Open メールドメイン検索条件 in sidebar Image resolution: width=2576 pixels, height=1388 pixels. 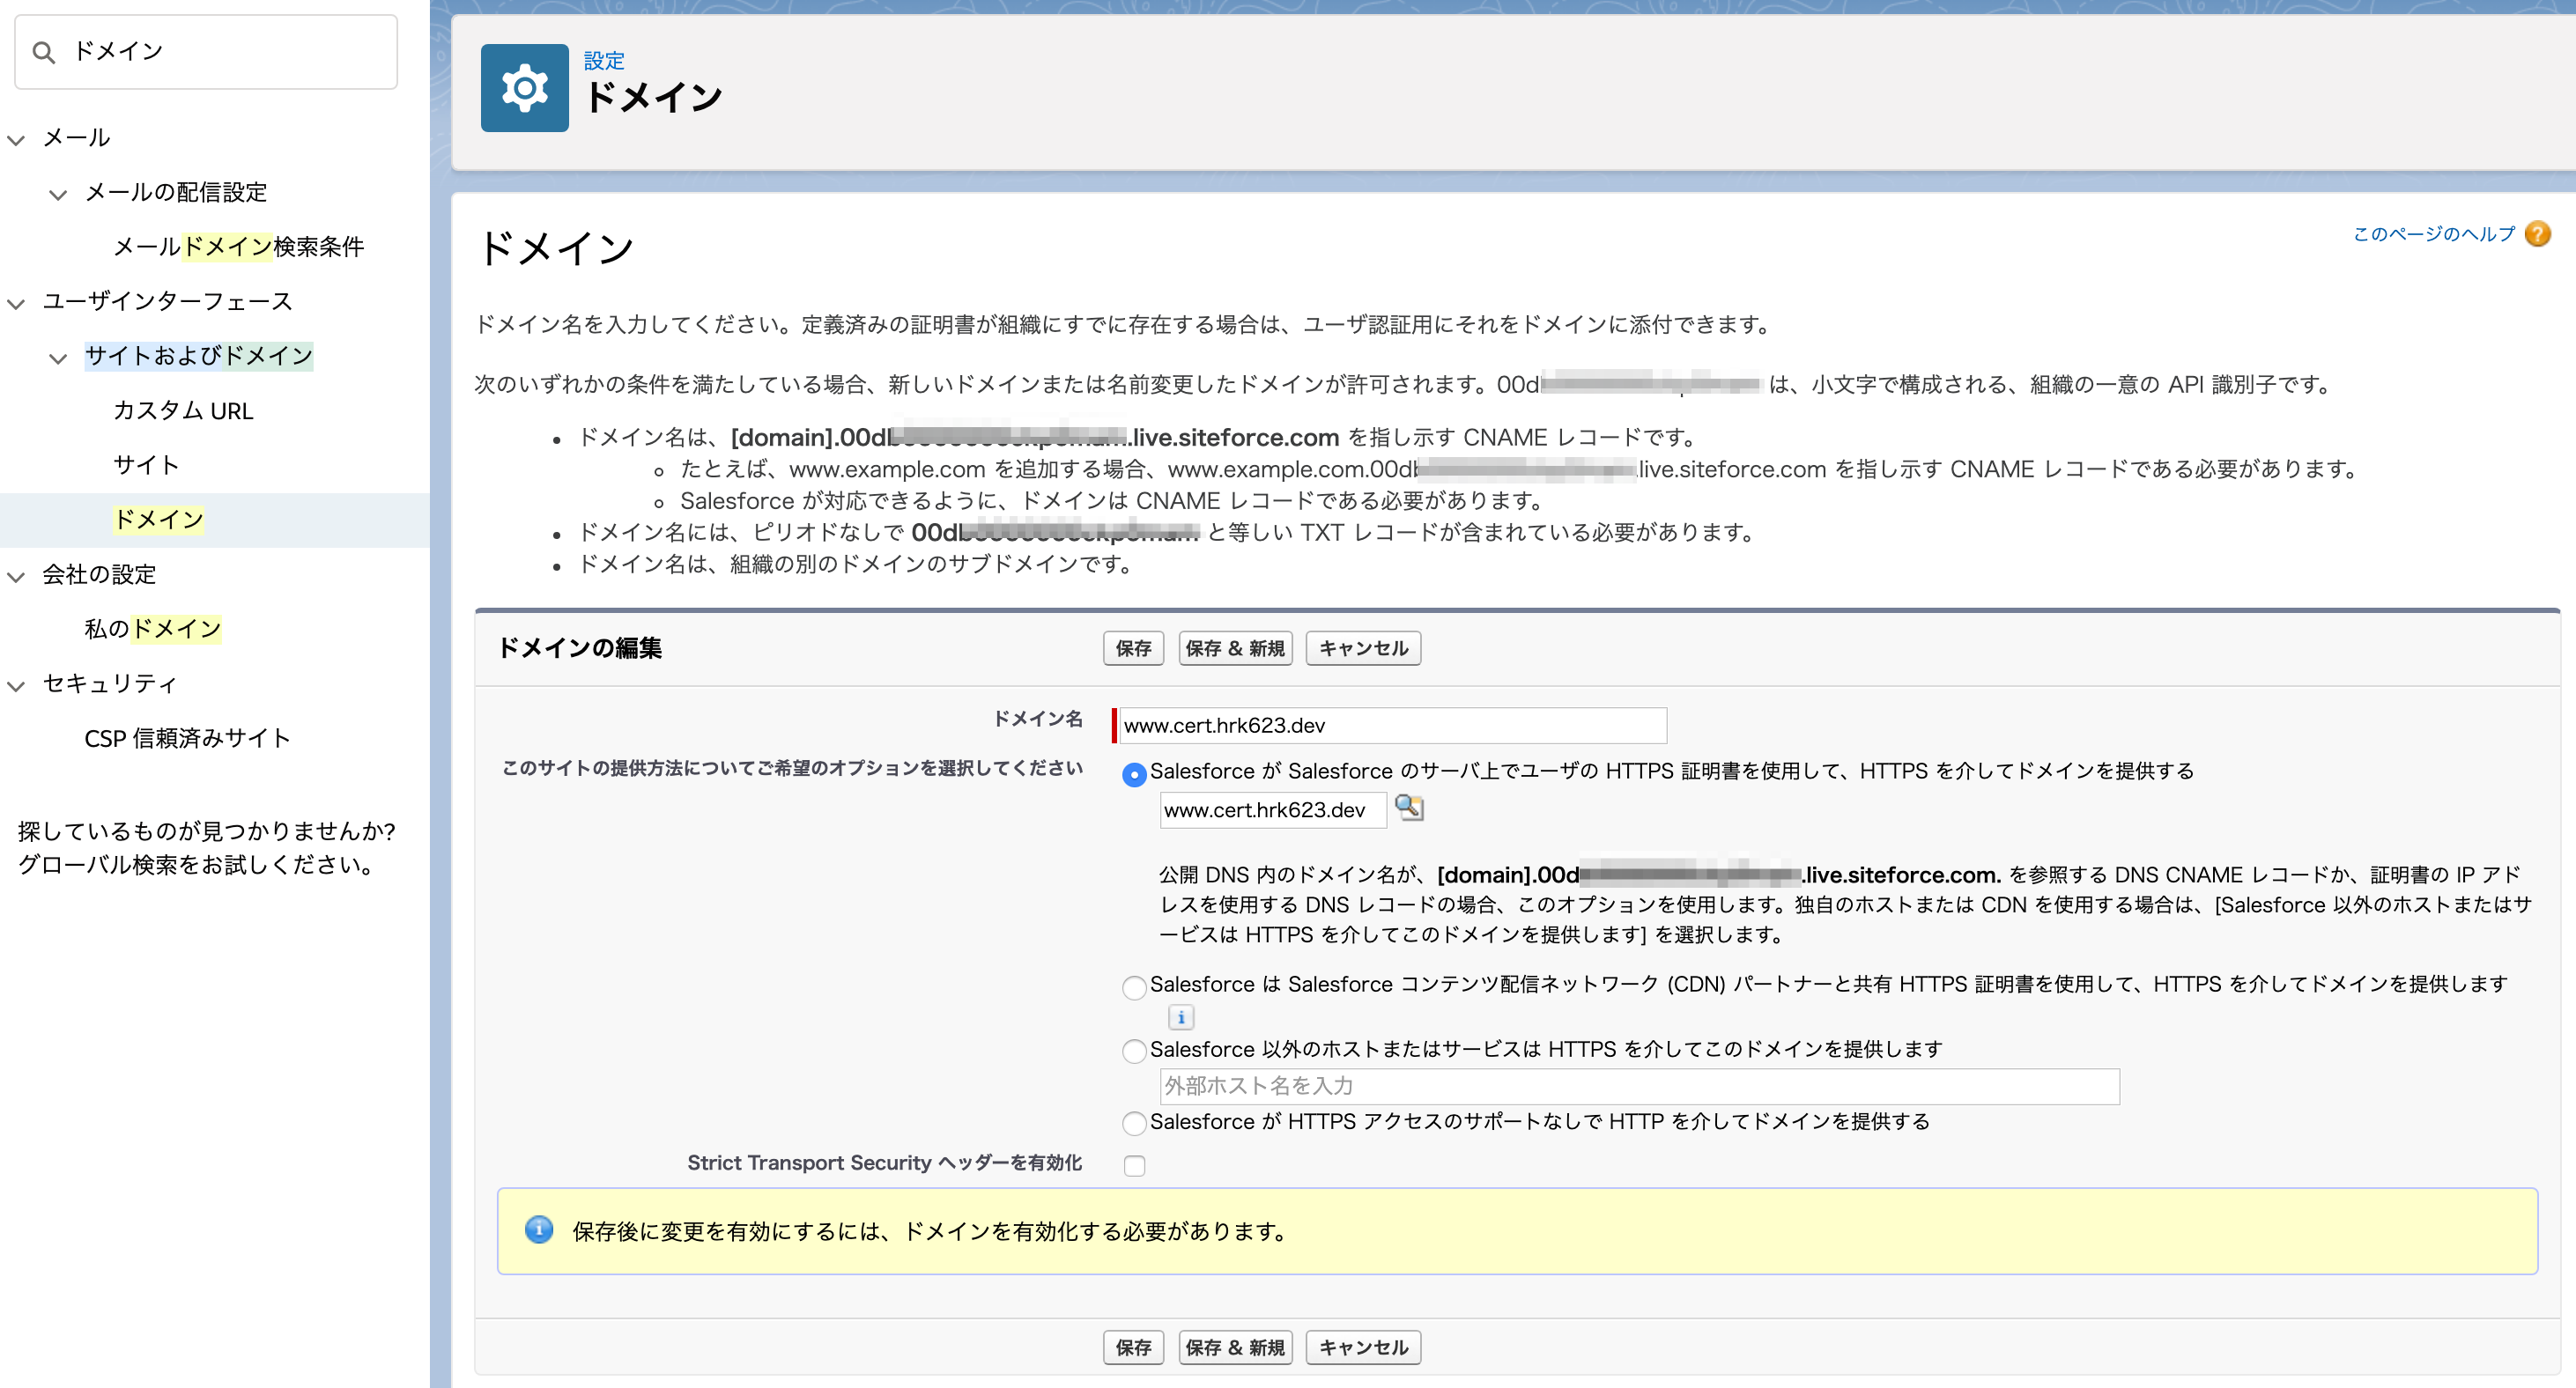(238, 247)
